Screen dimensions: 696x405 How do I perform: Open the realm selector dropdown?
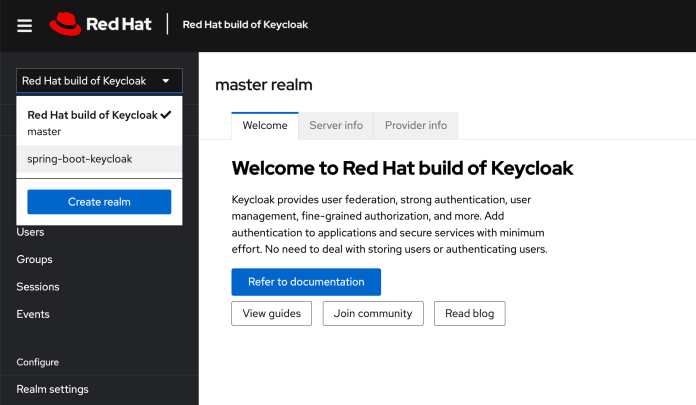tap(99, 81)
